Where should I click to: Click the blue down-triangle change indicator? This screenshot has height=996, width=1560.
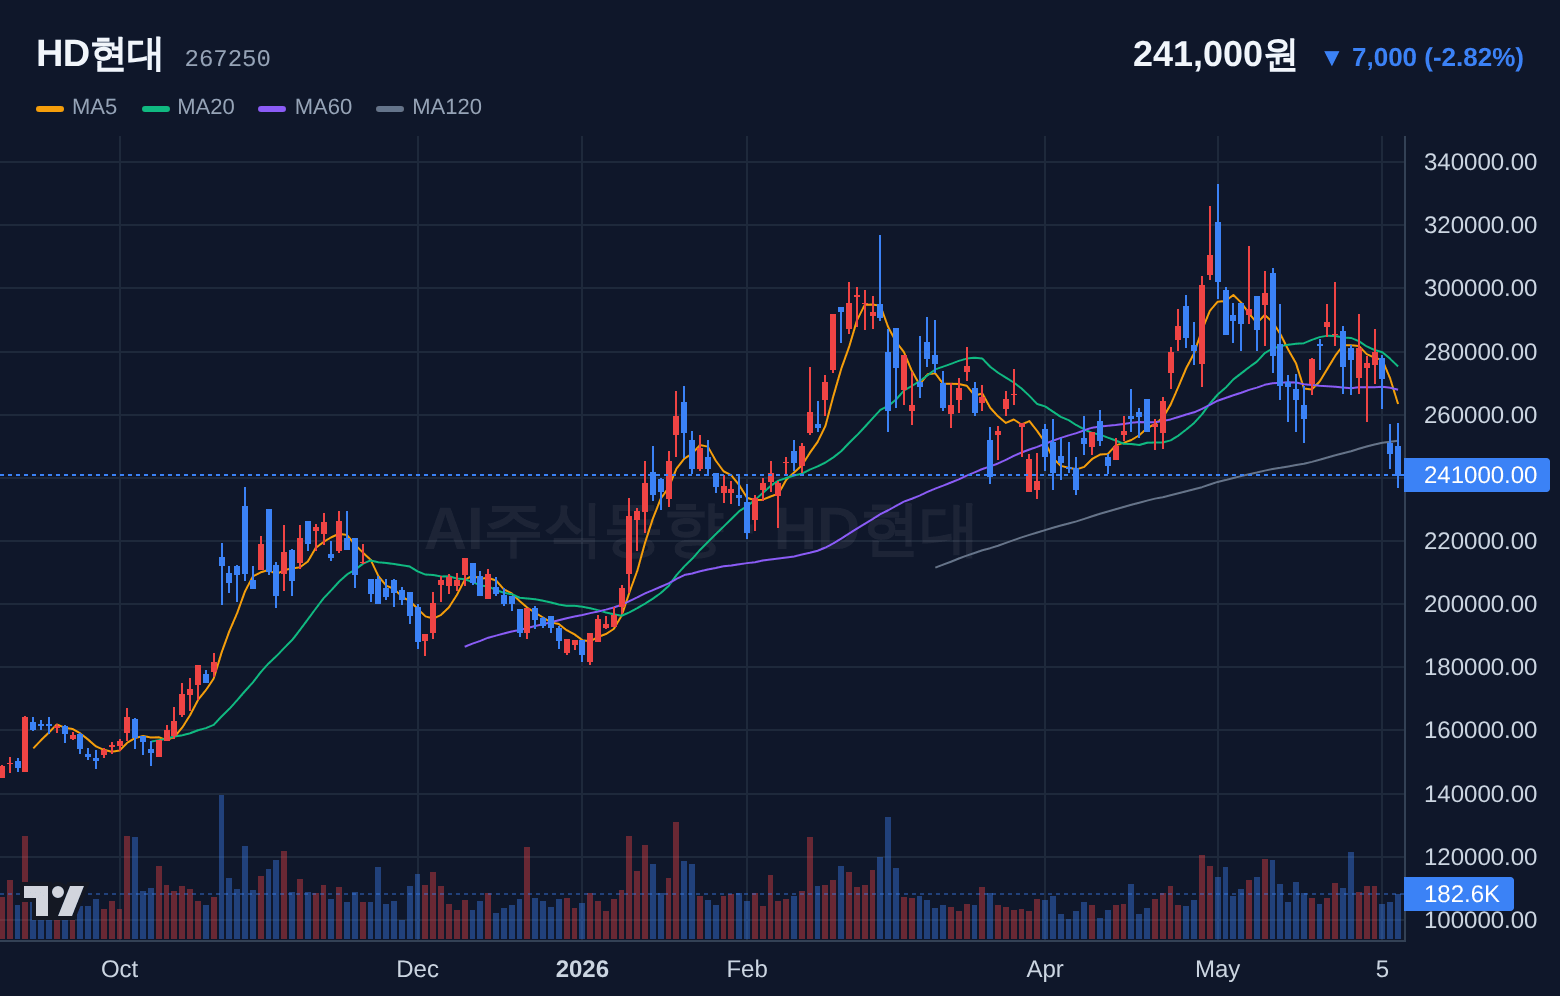[x=1331, y=58]
